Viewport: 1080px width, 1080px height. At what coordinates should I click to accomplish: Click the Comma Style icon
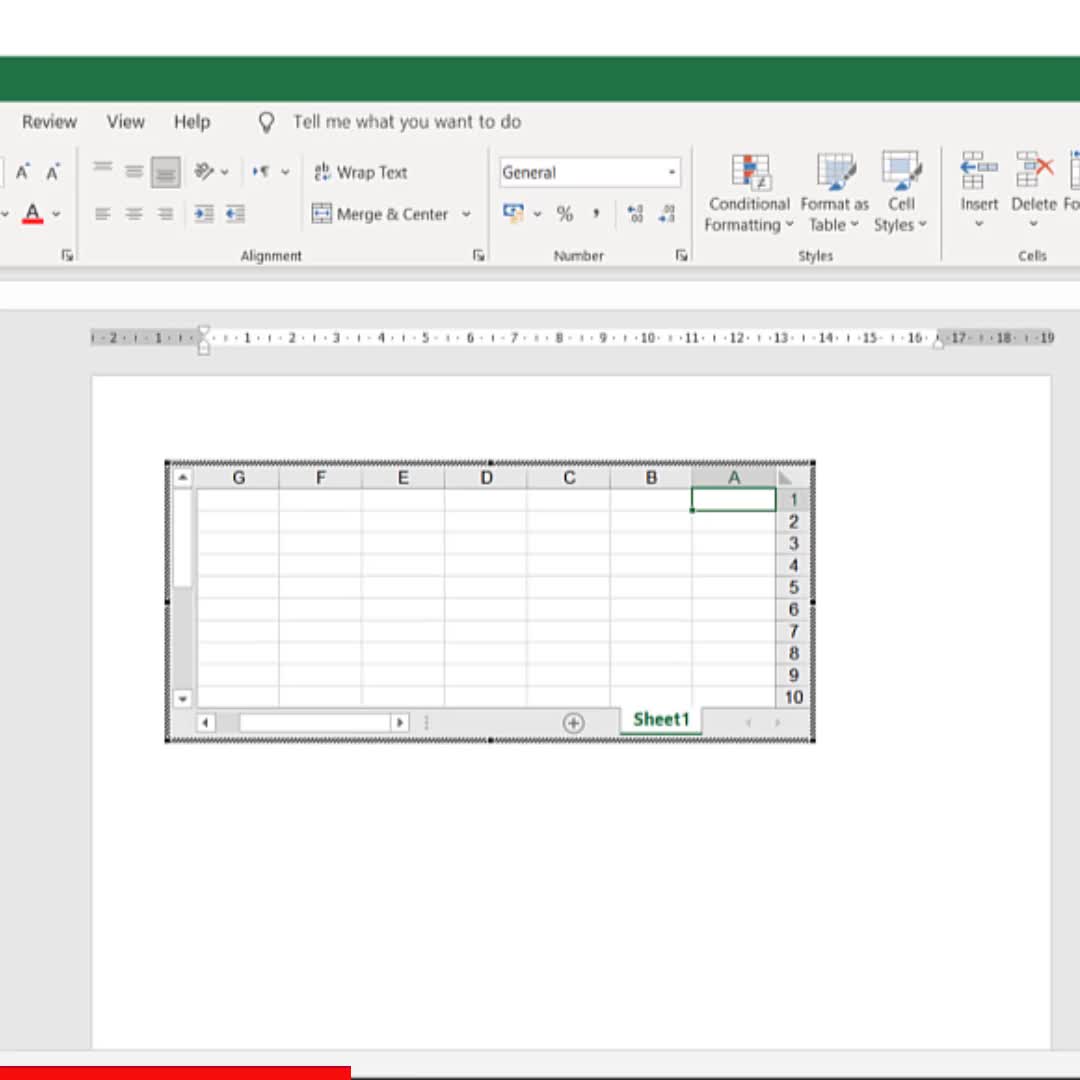596,214
